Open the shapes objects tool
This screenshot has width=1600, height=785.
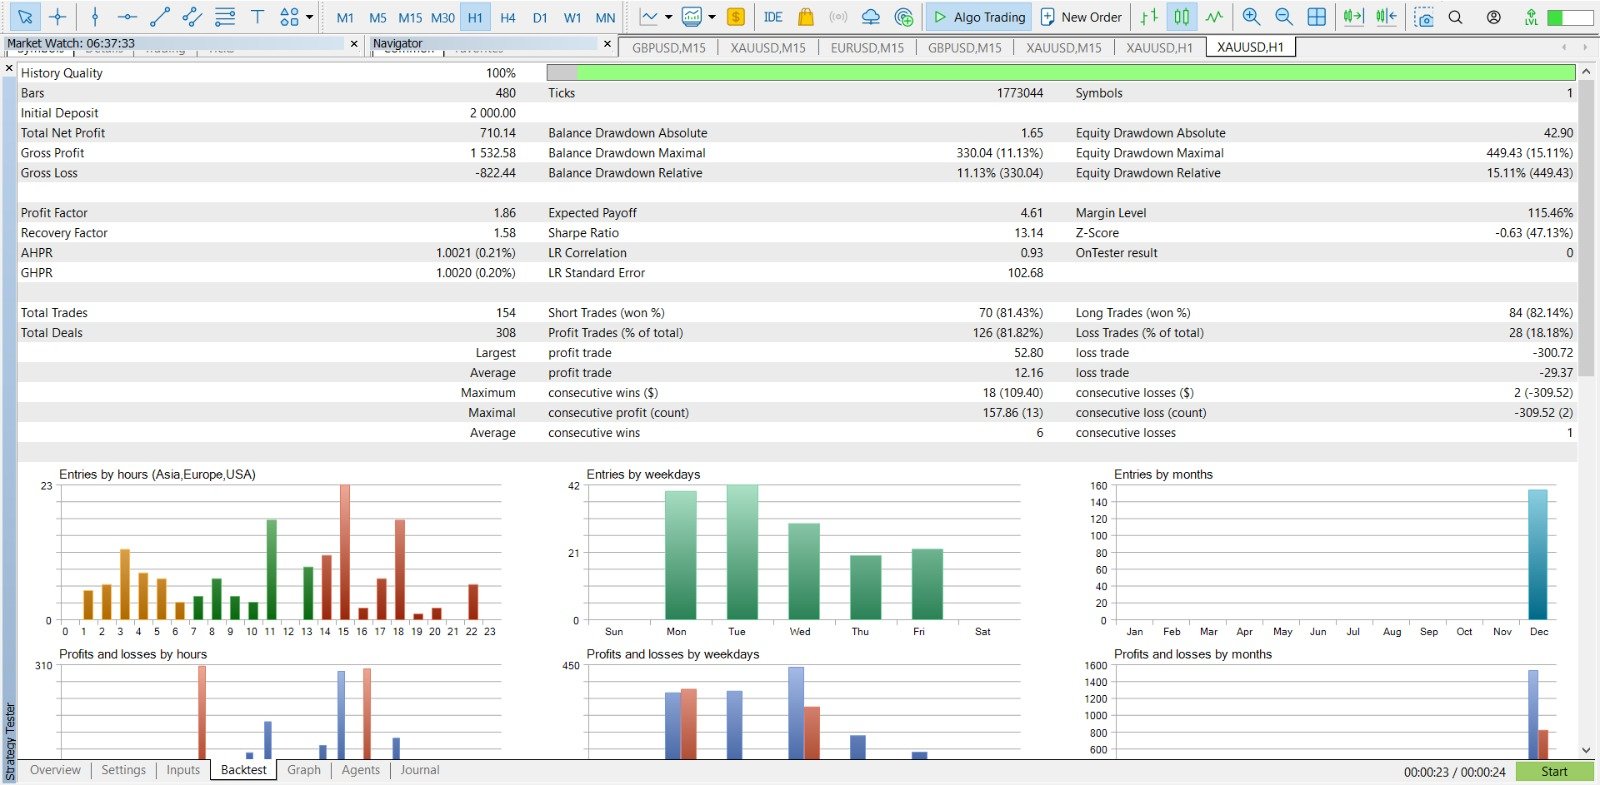(289, 17)
